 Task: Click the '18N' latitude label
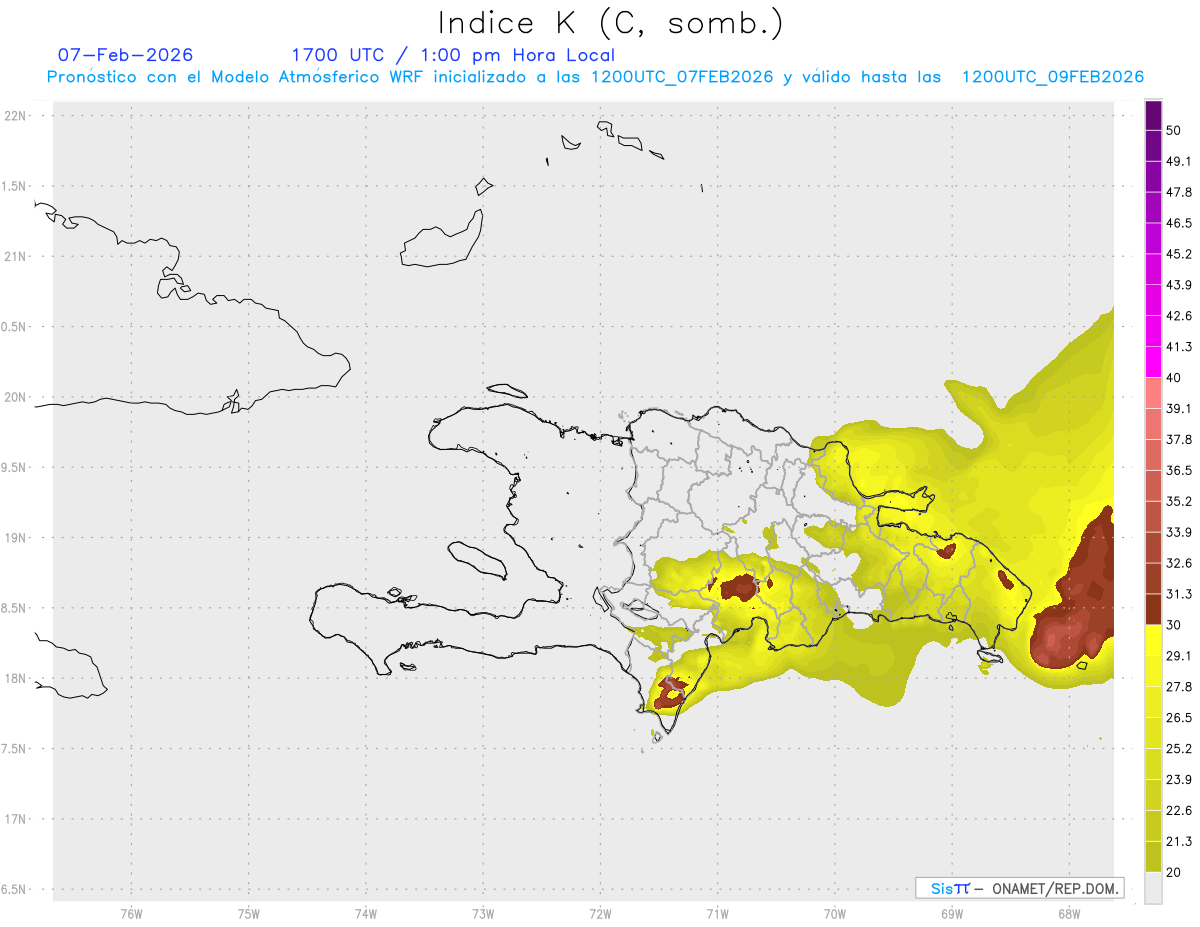[16, 678]
